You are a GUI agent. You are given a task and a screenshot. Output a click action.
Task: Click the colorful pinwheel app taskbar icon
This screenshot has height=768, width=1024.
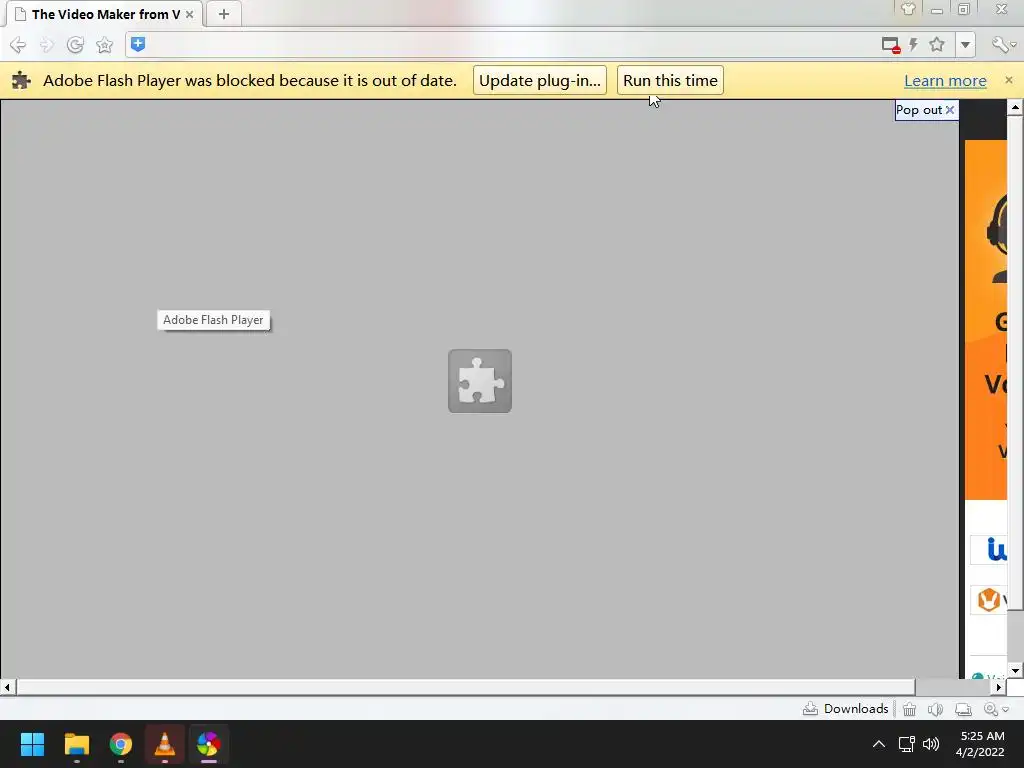click(208, 744)
